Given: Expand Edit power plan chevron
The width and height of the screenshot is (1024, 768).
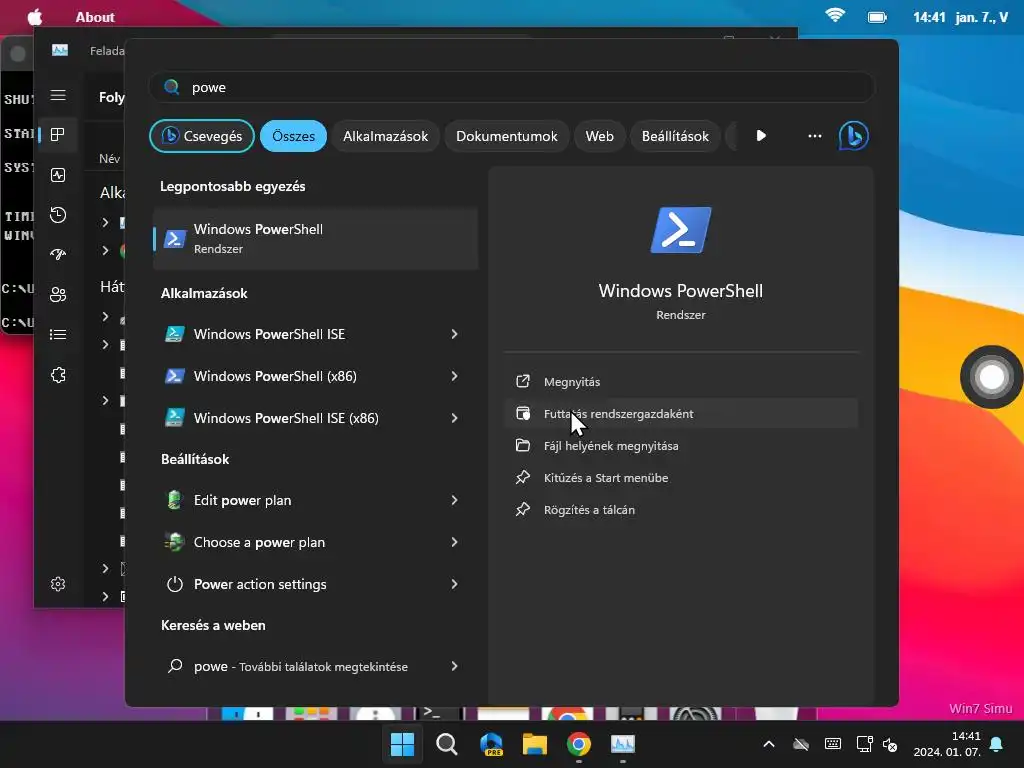Looking at the screenshot, I should click(455, 500).
